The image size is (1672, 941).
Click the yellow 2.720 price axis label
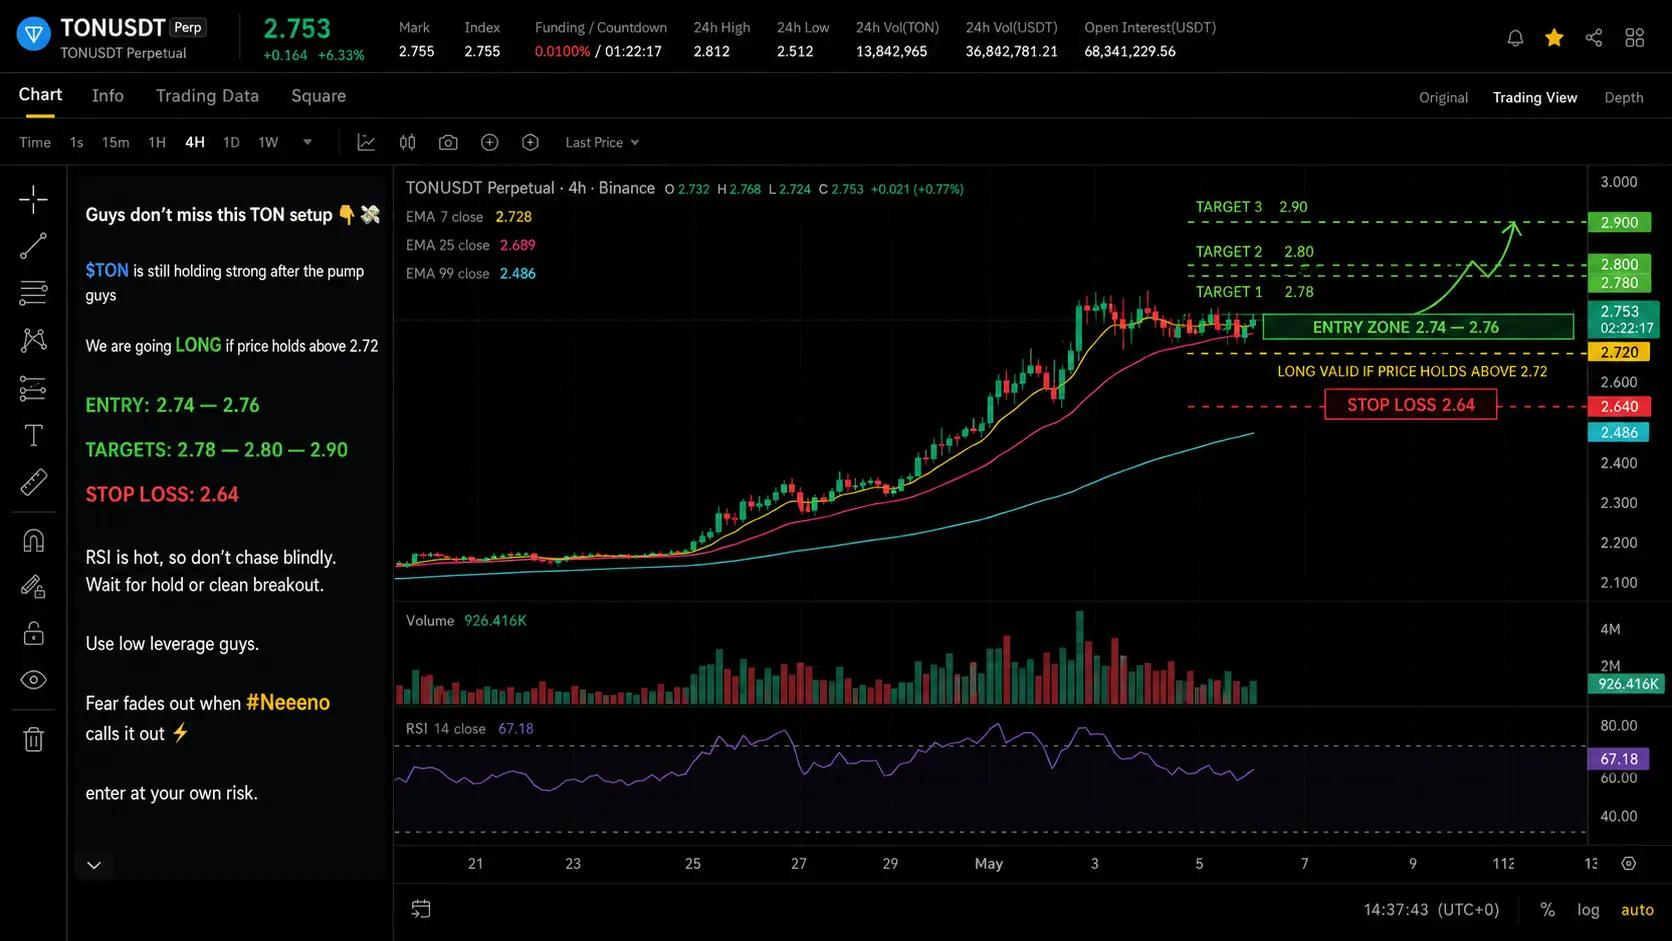pos(1619,353)
